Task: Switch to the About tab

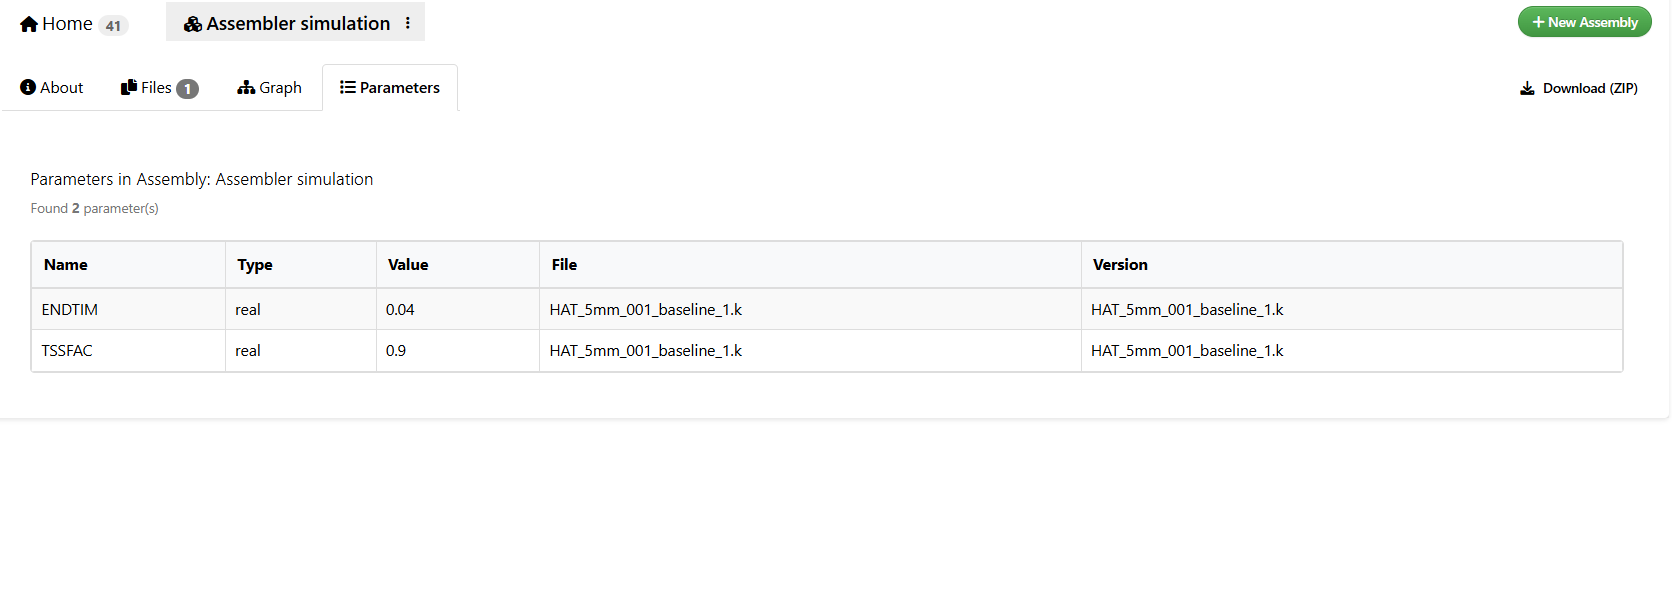Action: point(52,88)
